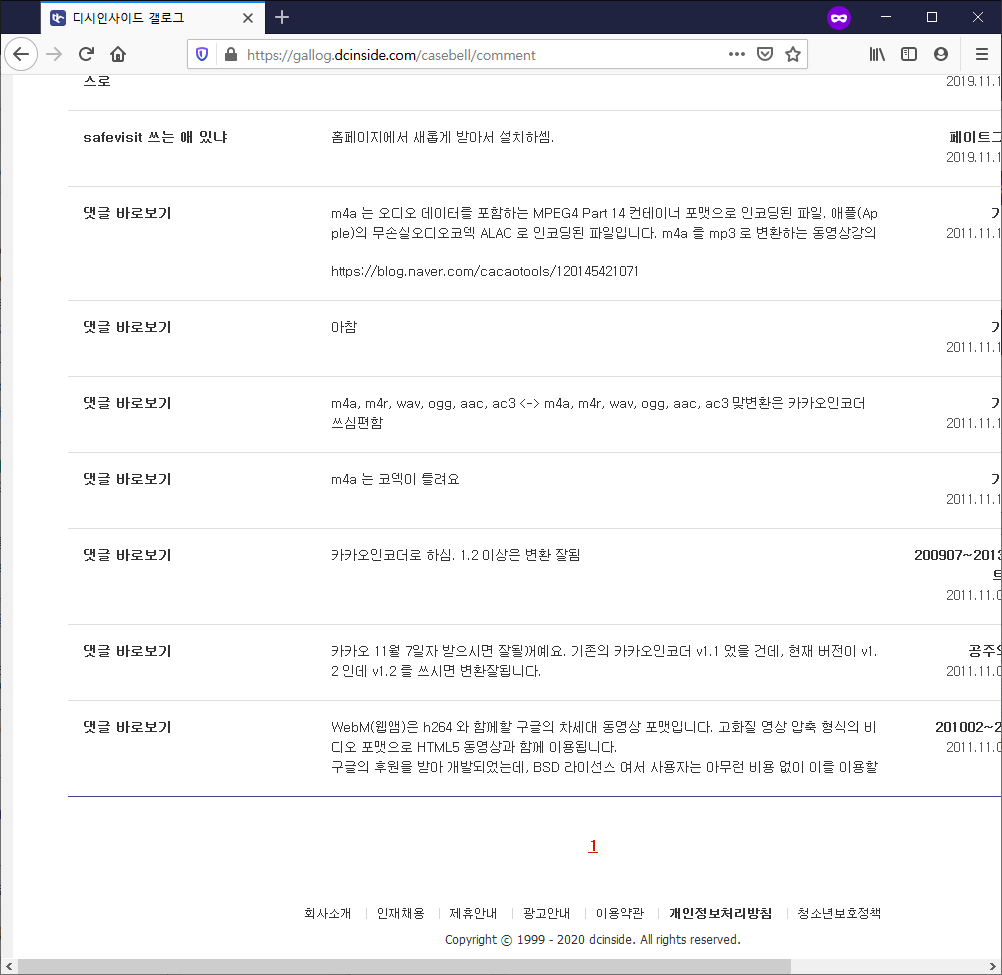Open 청소년보호정책 footer link
Viewport: 1002px width, 975px height.
click(x=839, y=914)
